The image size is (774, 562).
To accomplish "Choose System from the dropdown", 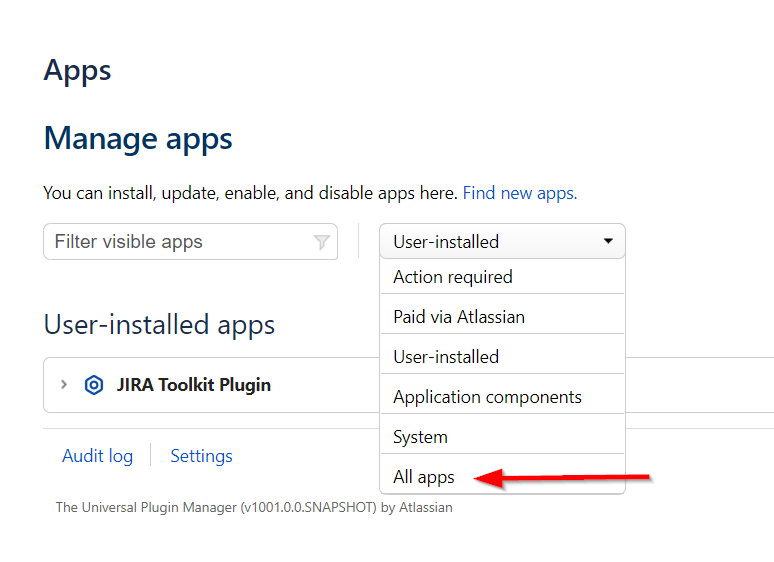I will (x=502, y=437).
